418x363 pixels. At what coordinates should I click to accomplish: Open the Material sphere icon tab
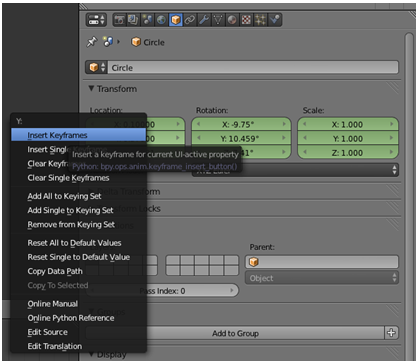[232, 20]
